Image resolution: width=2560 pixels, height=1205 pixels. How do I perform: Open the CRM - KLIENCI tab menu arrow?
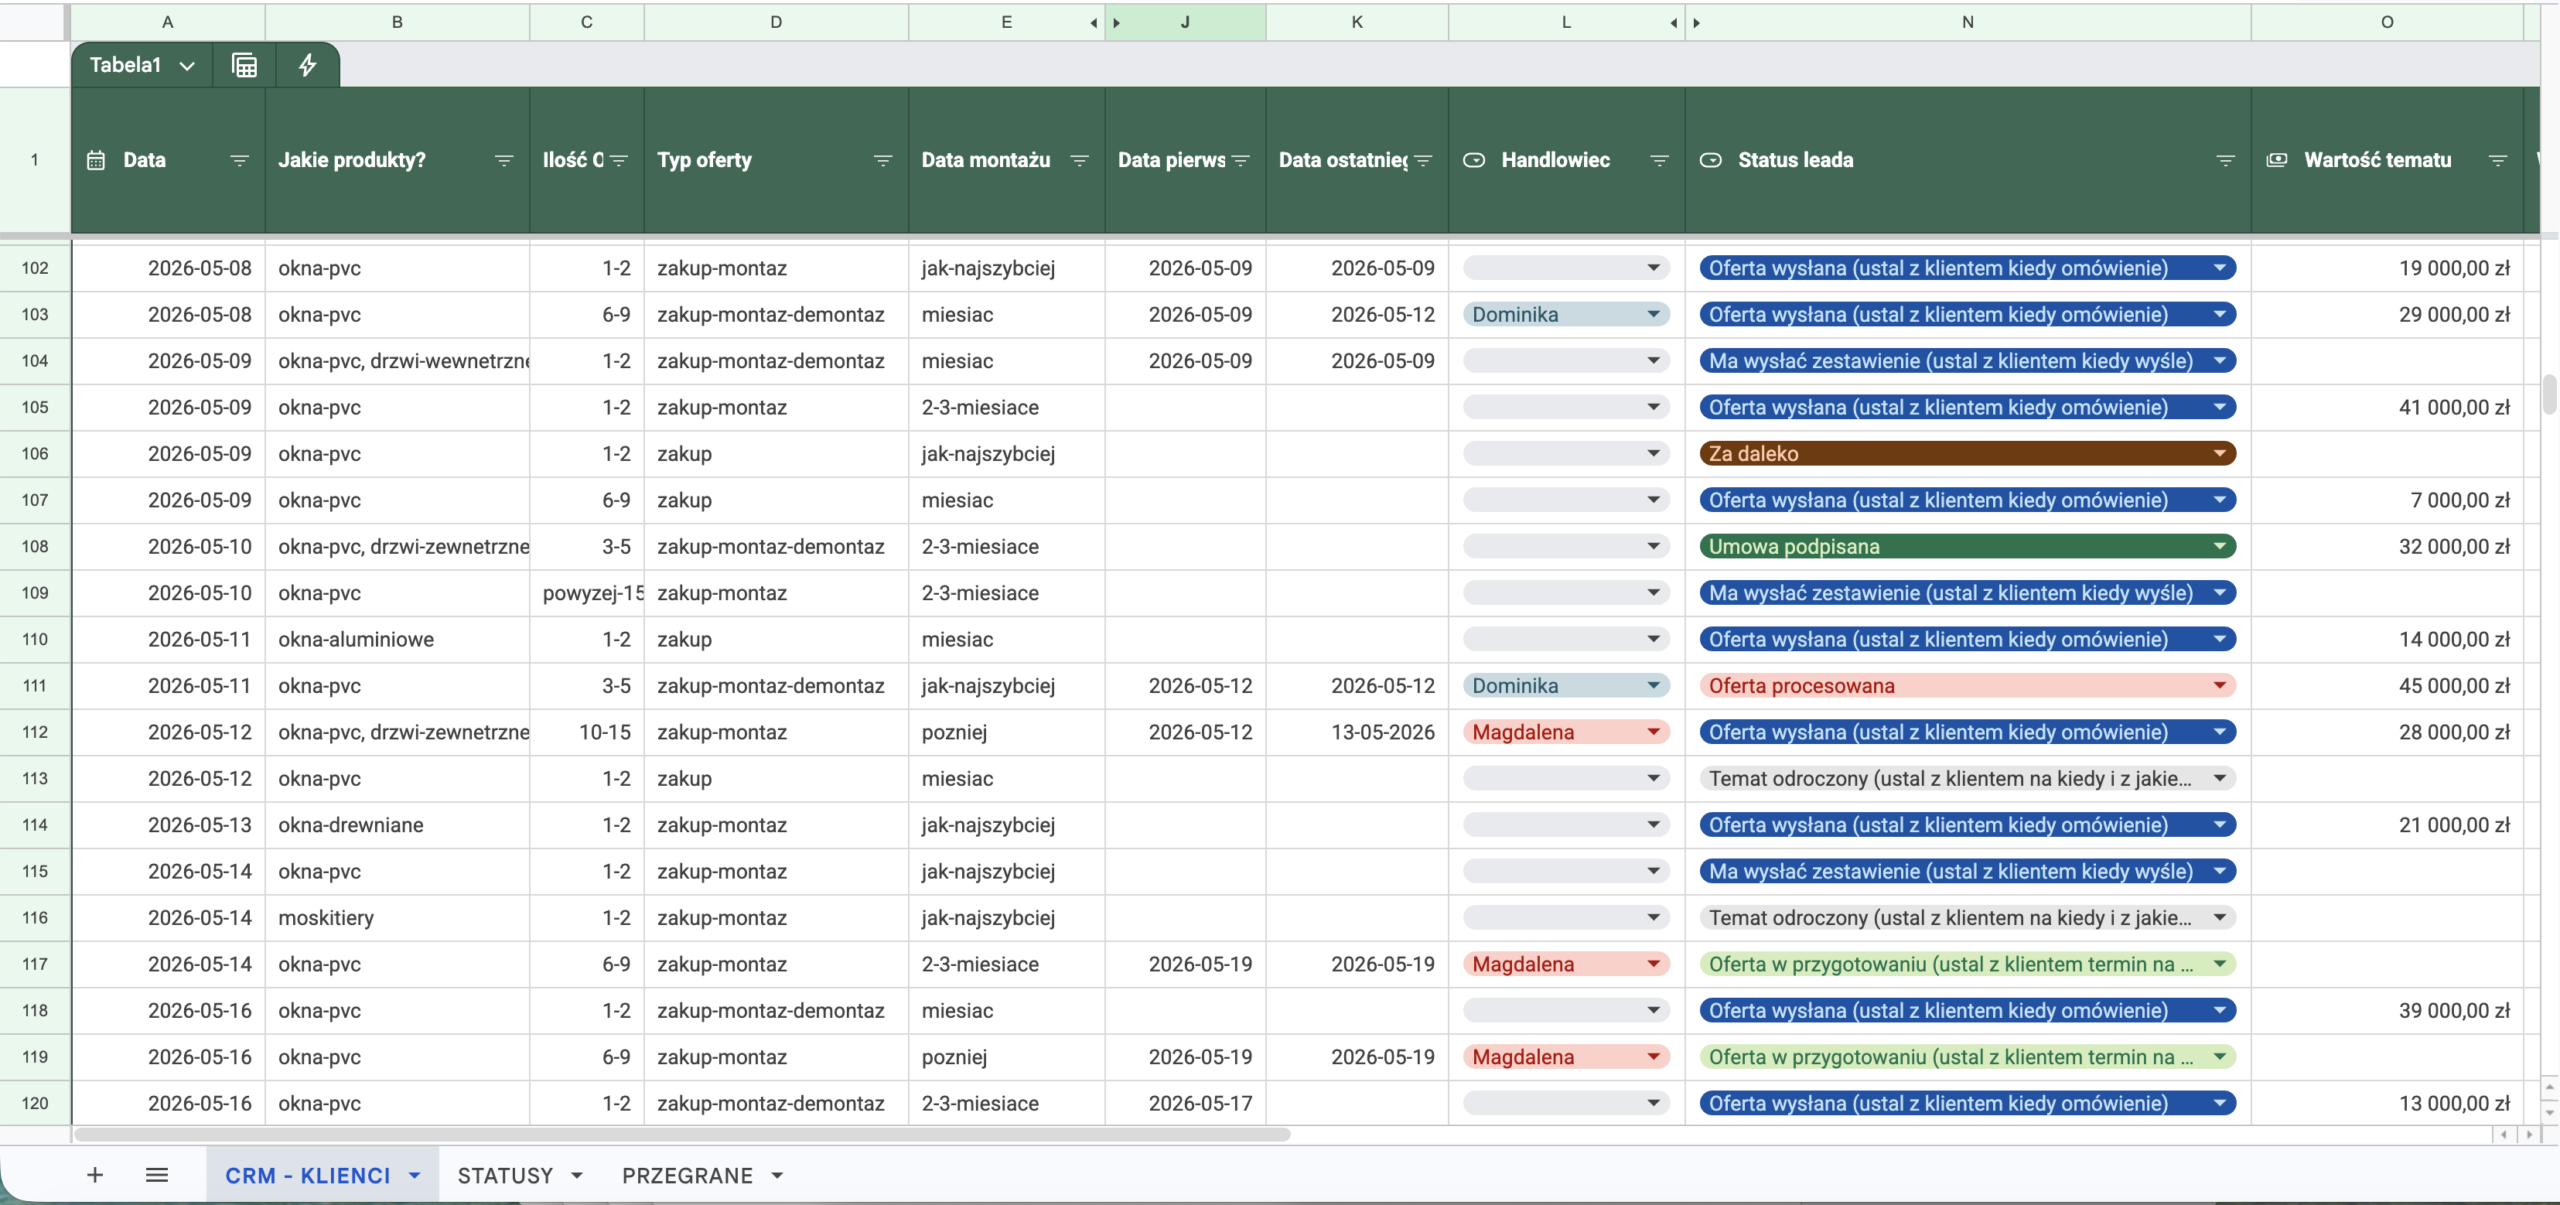[x=414, y=1176]
